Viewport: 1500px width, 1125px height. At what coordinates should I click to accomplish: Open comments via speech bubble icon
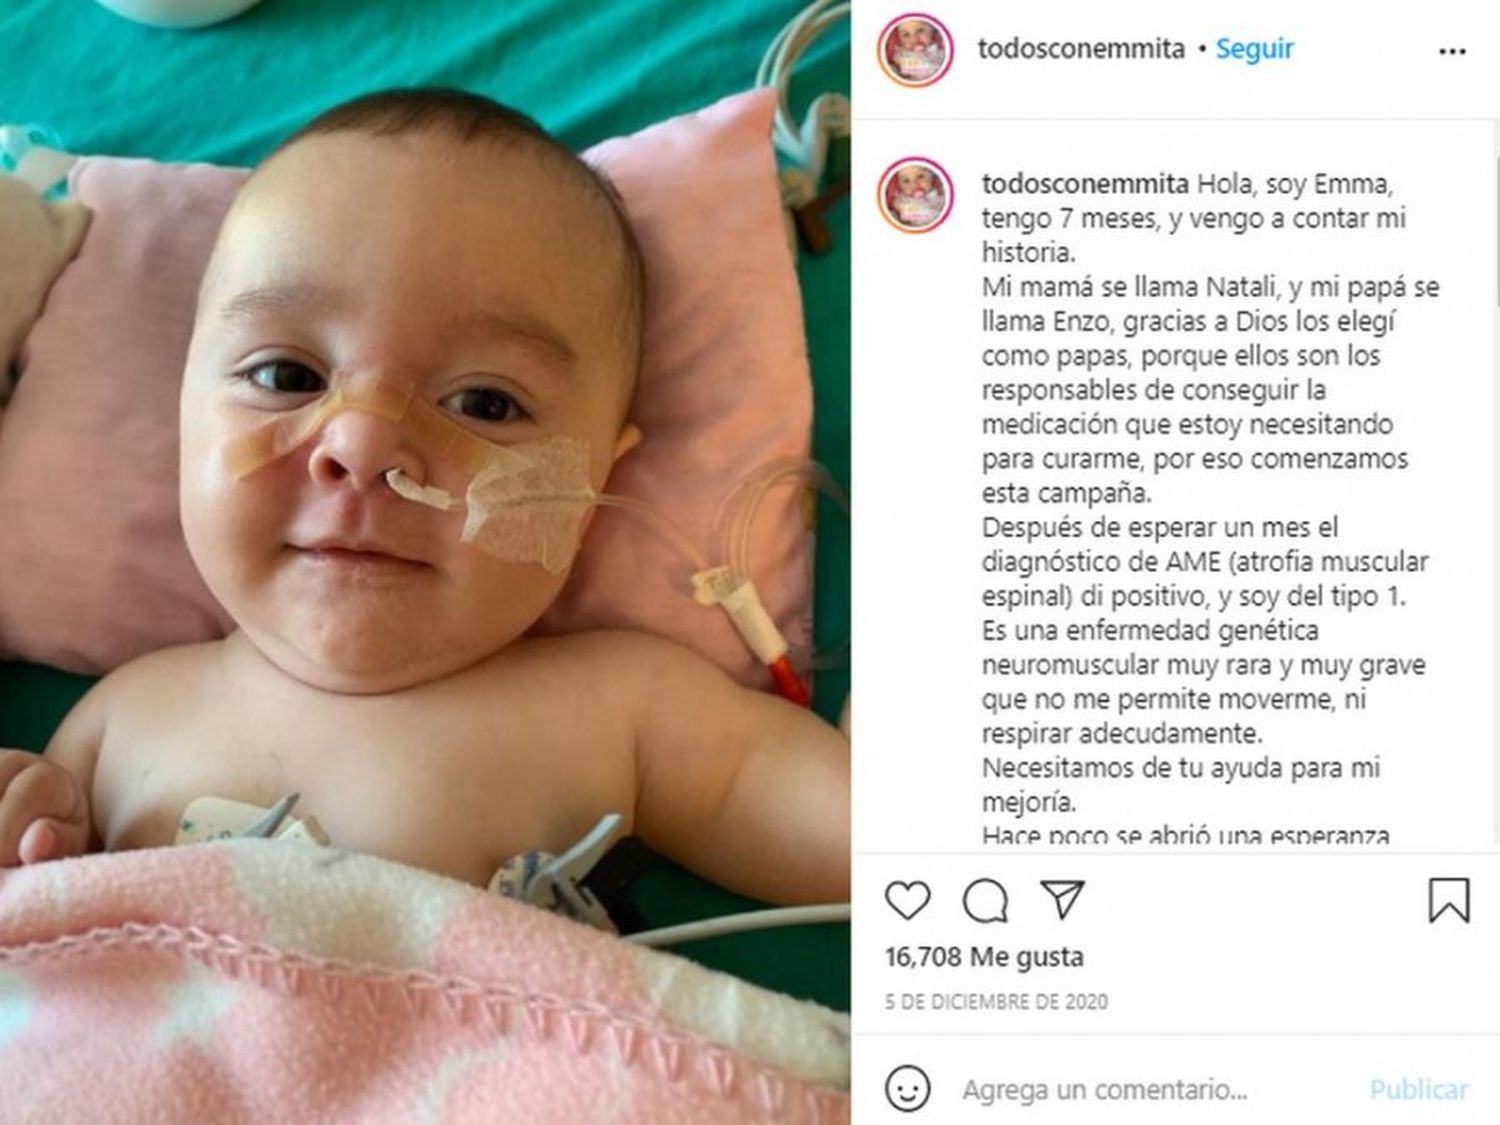[x=985, y=901]
